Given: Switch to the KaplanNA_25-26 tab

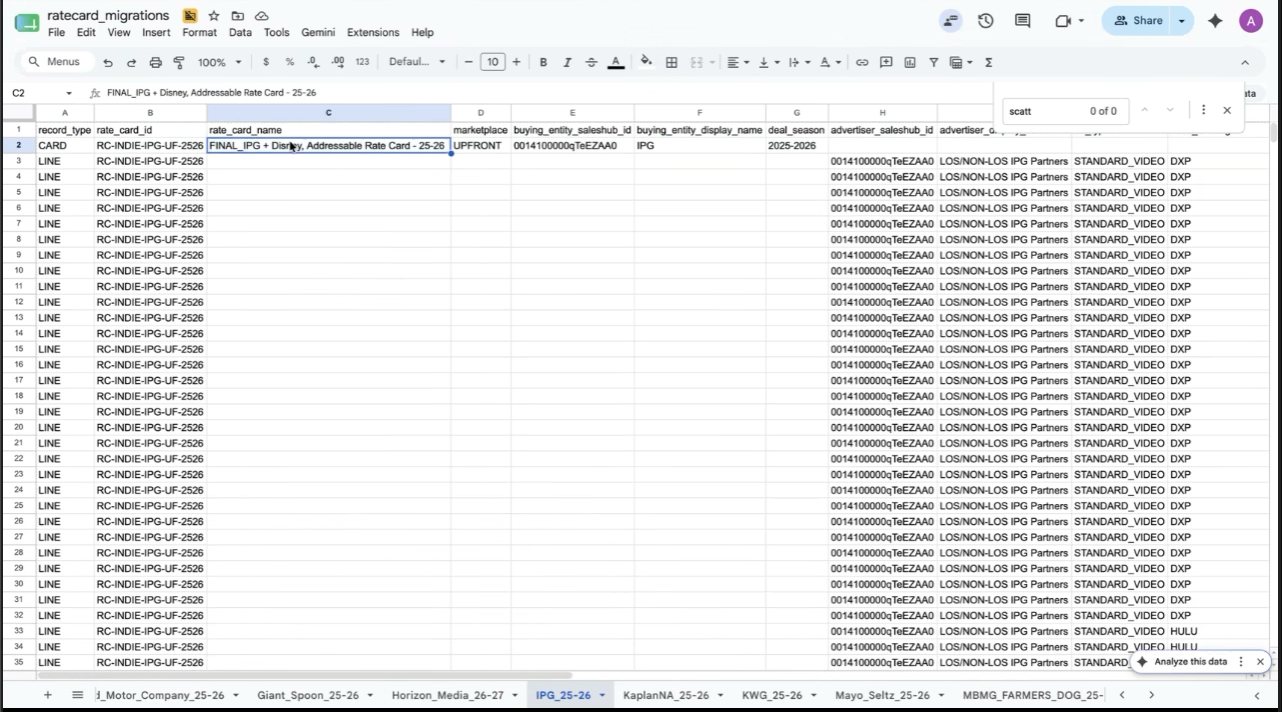Looking at the screenshot, I should (665, 695).
